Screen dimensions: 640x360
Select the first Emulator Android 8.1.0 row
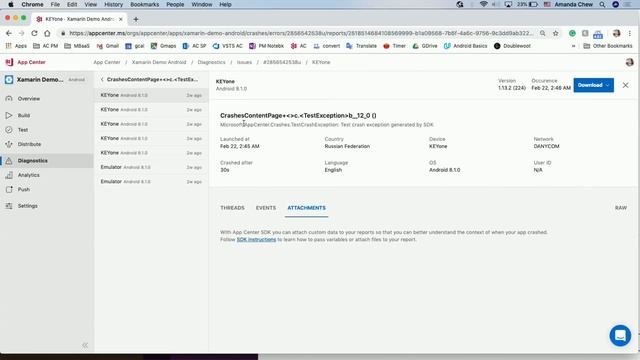click(x=151, y=167)
